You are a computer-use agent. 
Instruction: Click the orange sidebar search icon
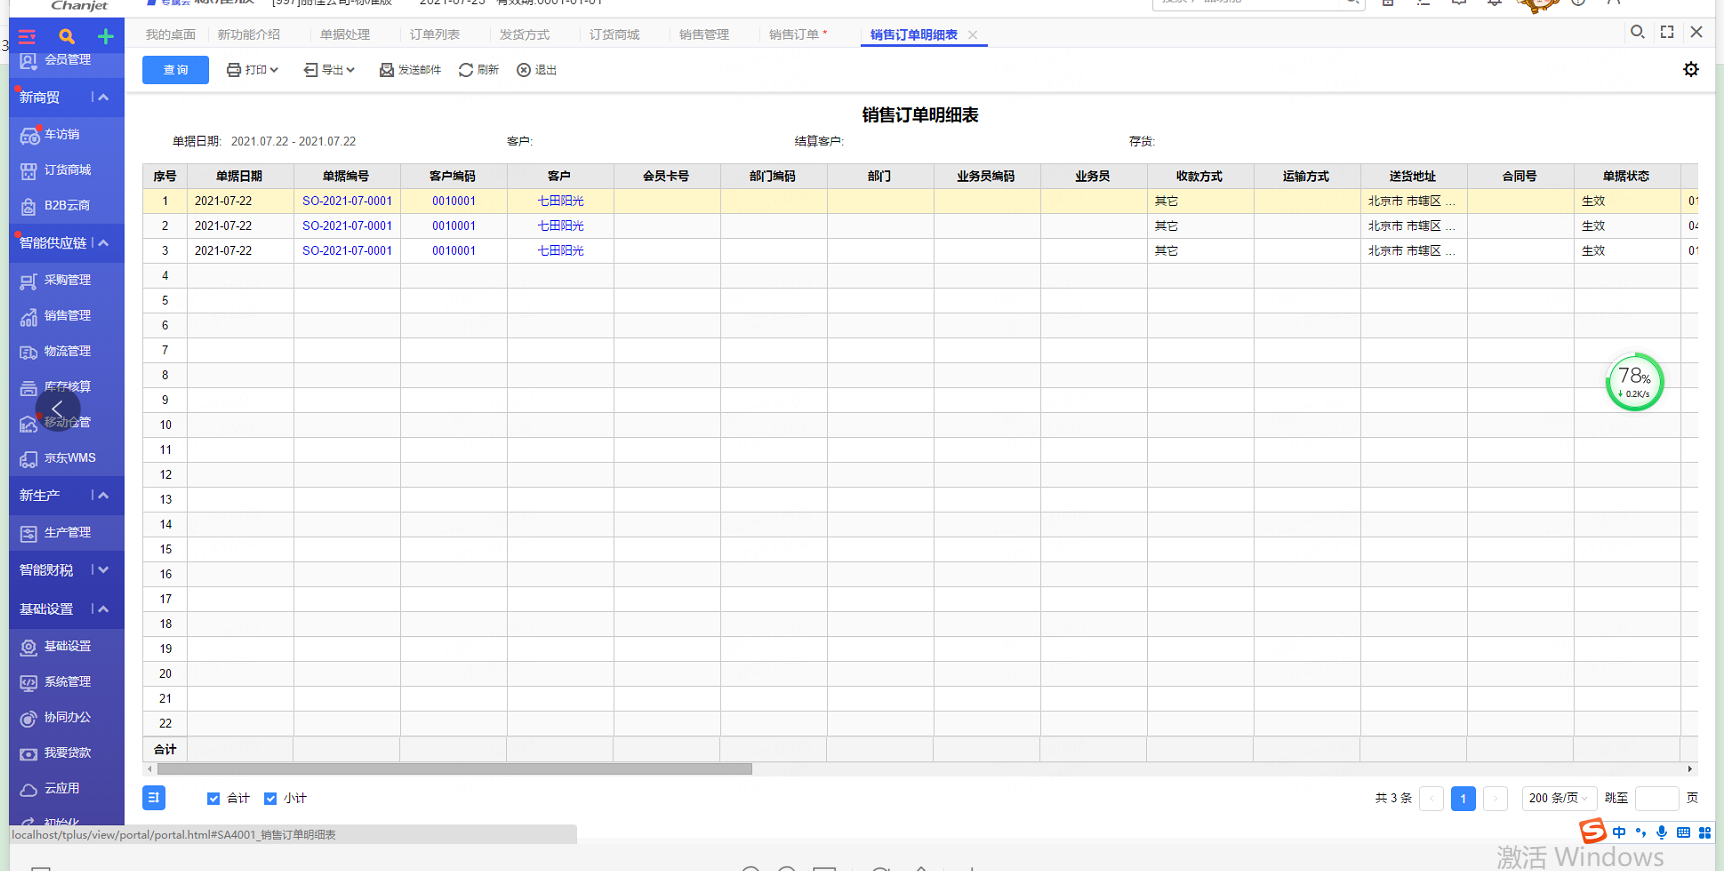[66, 37]
